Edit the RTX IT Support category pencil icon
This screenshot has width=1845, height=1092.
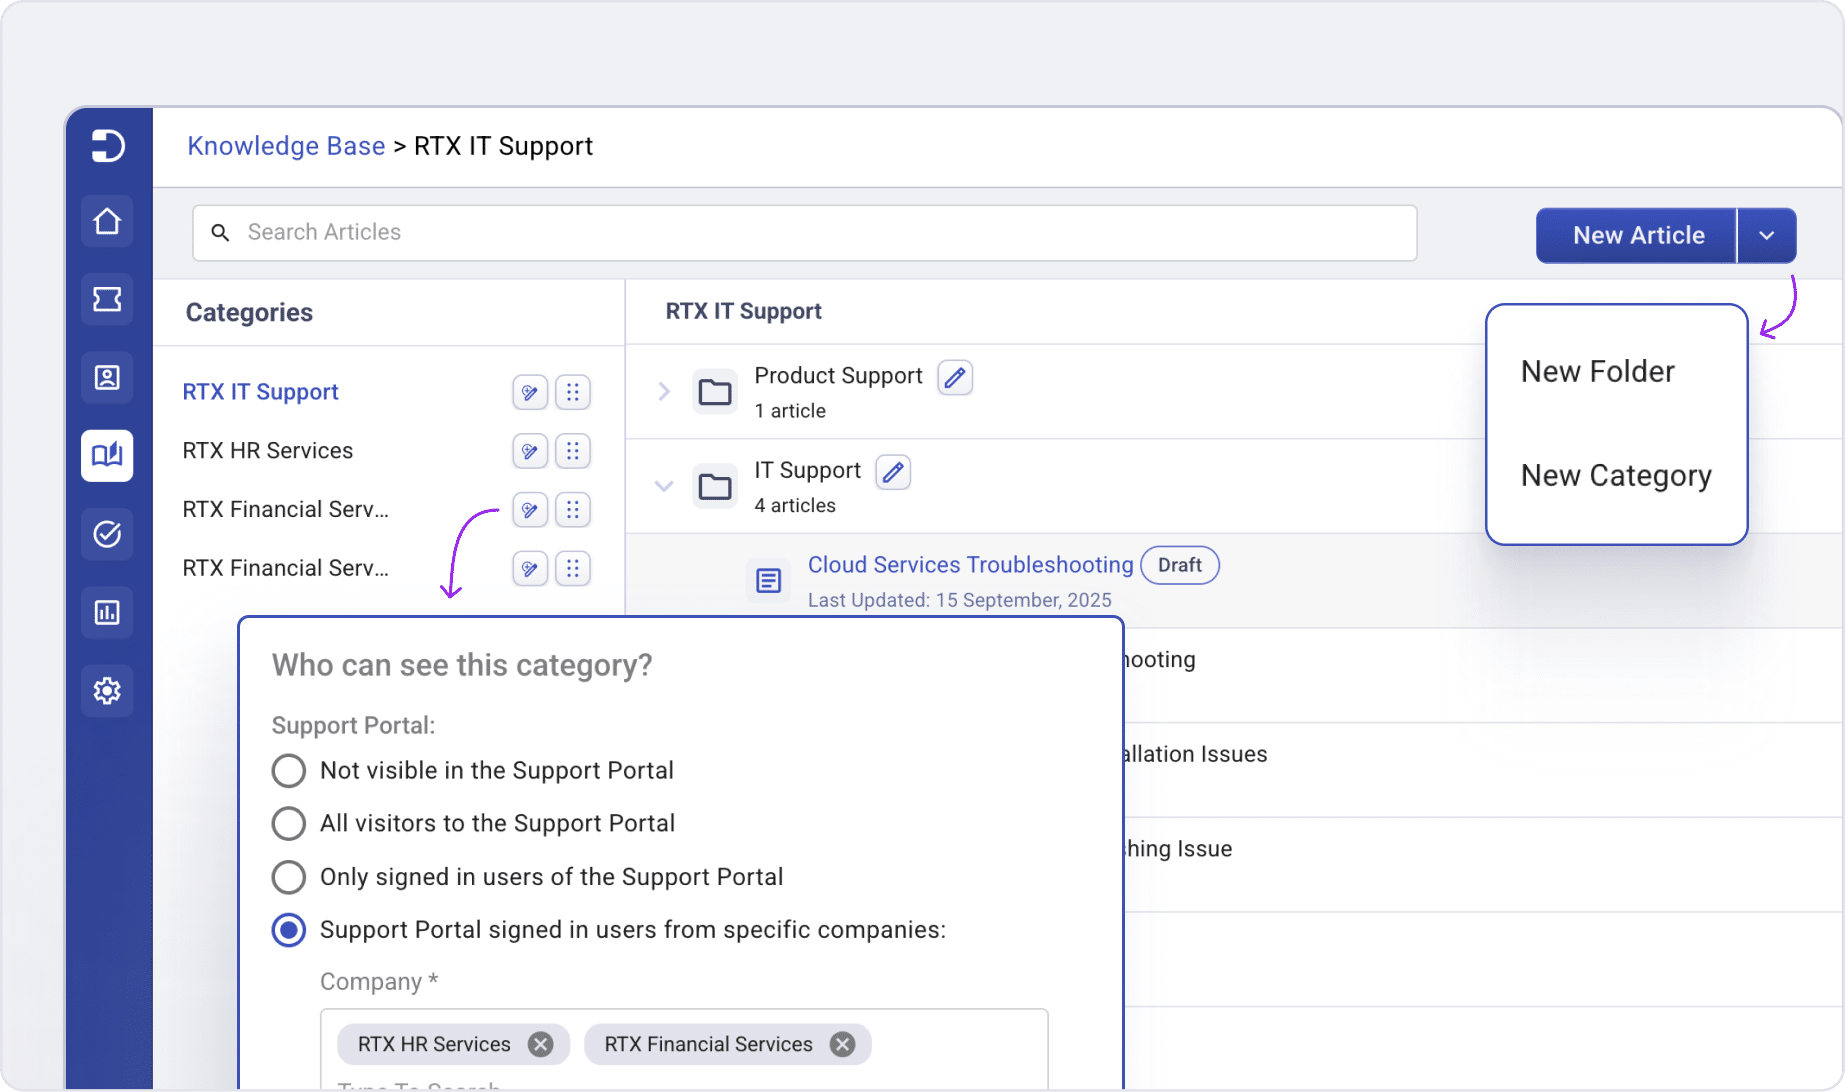pos(530,392)
